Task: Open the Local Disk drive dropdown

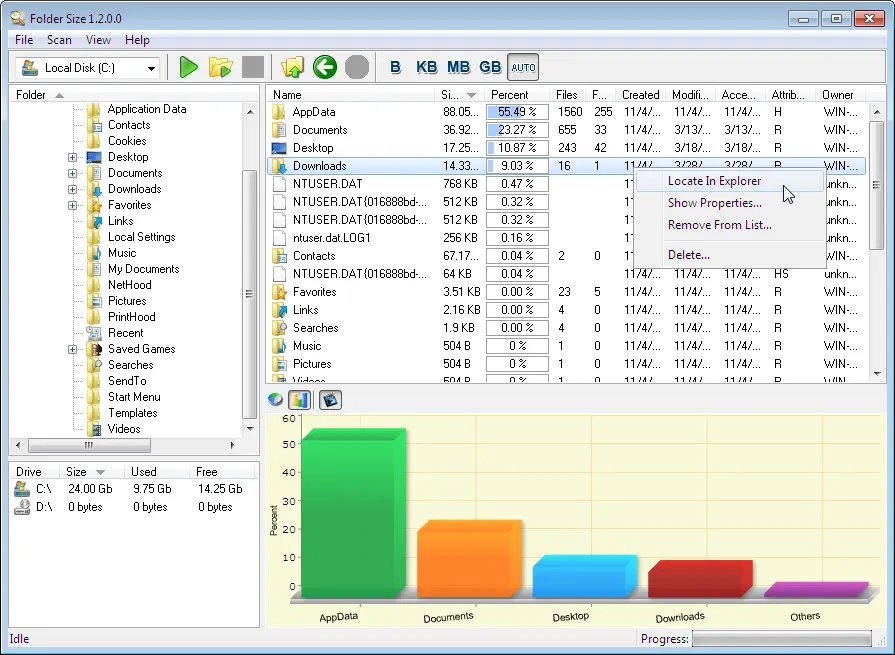Action: 148,67
